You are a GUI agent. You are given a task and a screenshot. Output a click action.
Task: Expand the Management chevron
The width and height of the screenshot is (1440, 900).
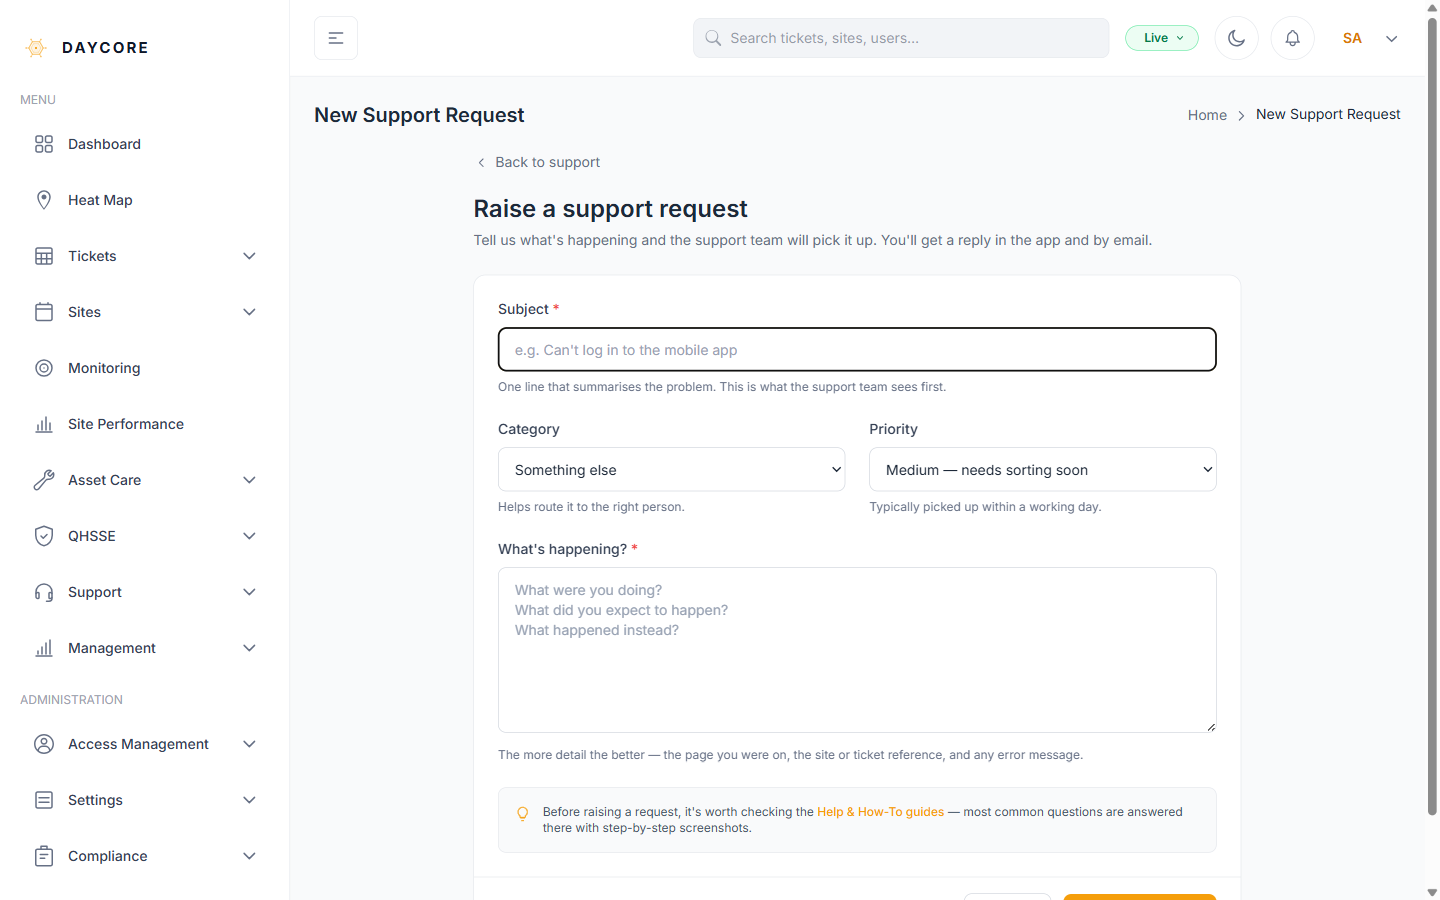[x=250, y=648]
